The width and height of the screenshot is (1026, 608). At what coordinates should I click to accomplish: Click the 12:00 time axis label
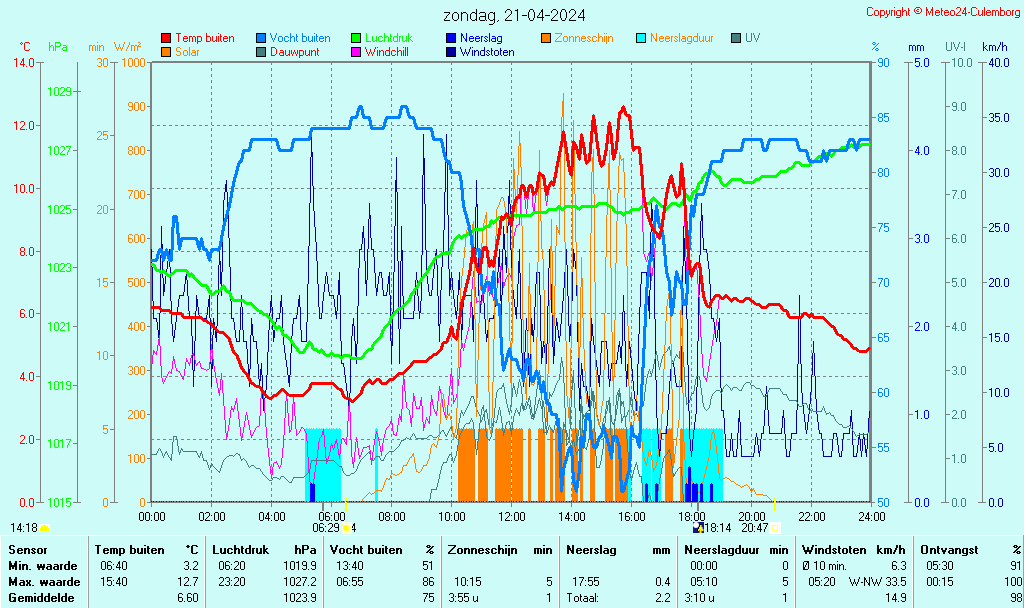click(x=512, y=517)
